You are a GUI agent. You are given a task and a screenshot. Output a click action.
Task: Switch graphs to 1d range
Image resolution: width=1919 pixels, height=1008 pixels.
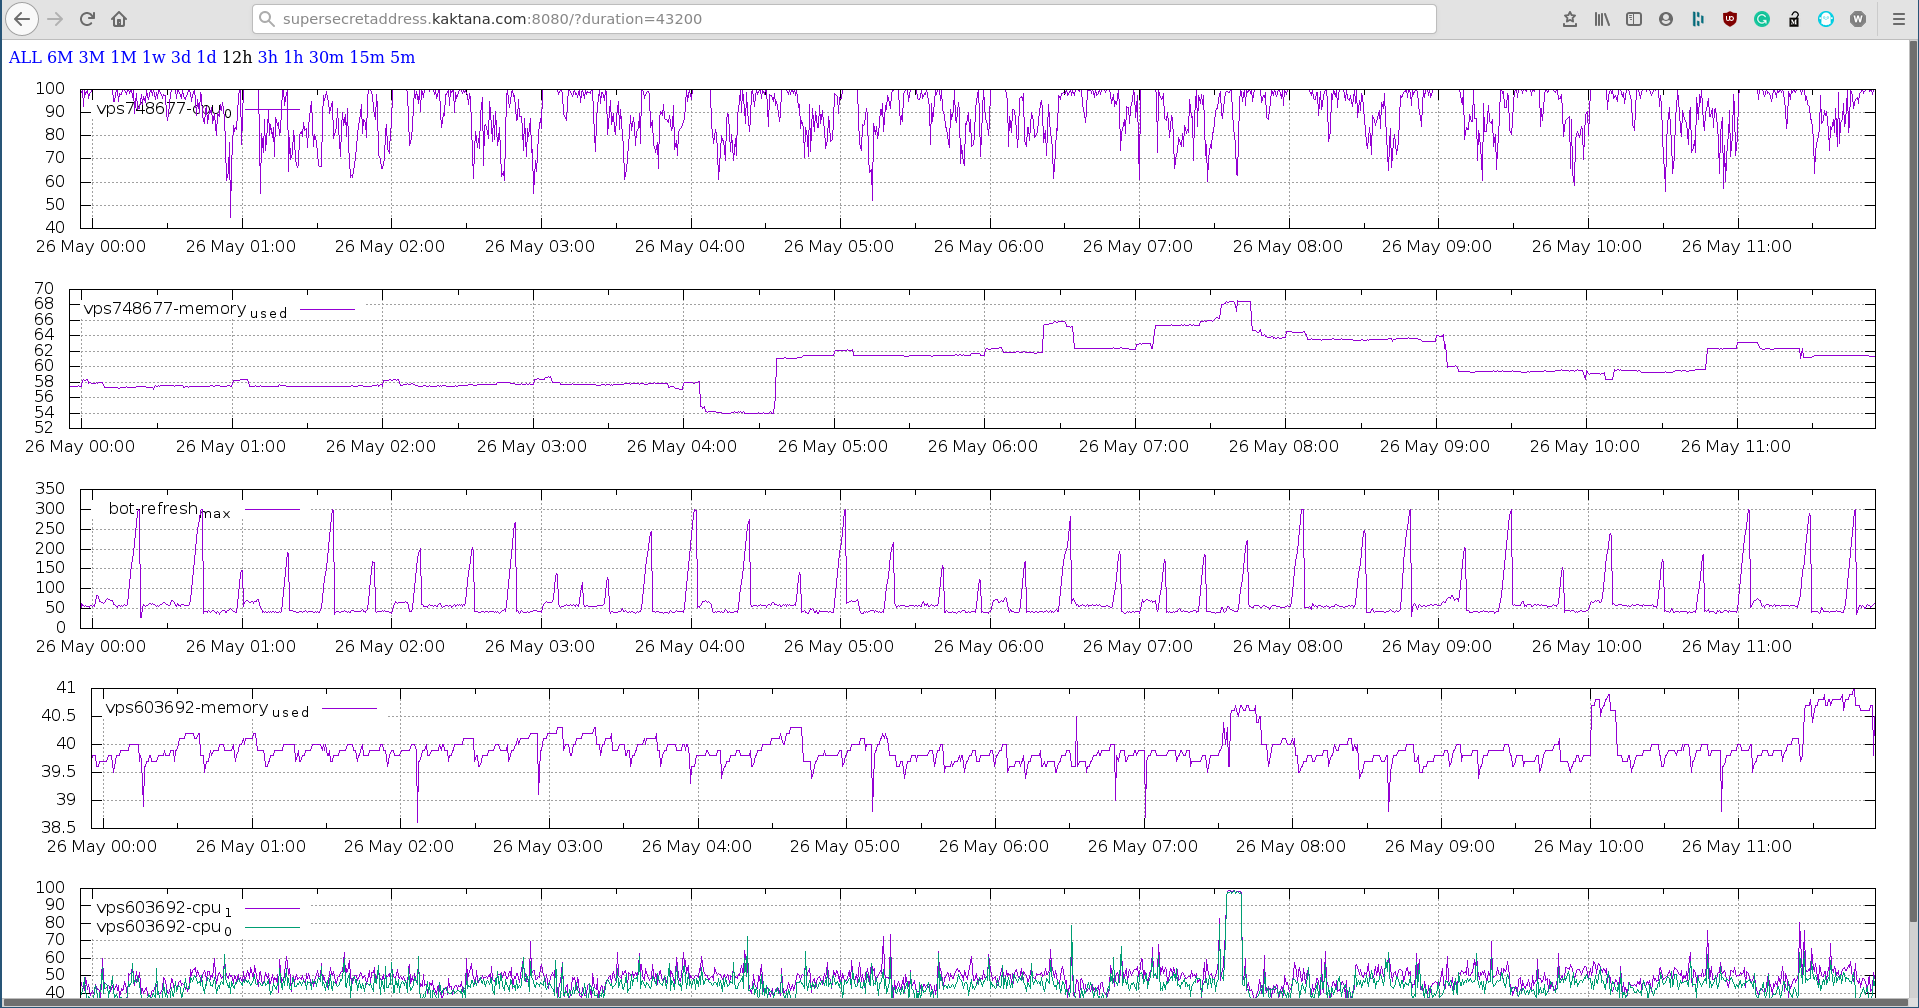pyautogui.click(x=207, y=57)
